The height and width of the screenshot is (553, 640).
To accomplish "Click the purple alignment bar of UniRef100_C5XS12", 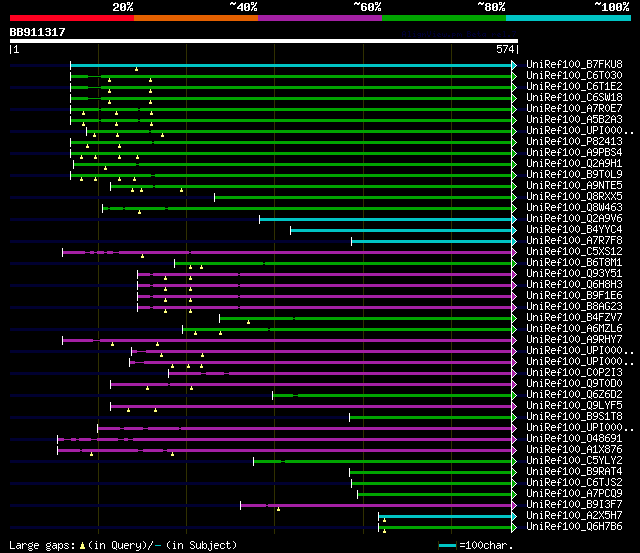I will click(287, 253).
